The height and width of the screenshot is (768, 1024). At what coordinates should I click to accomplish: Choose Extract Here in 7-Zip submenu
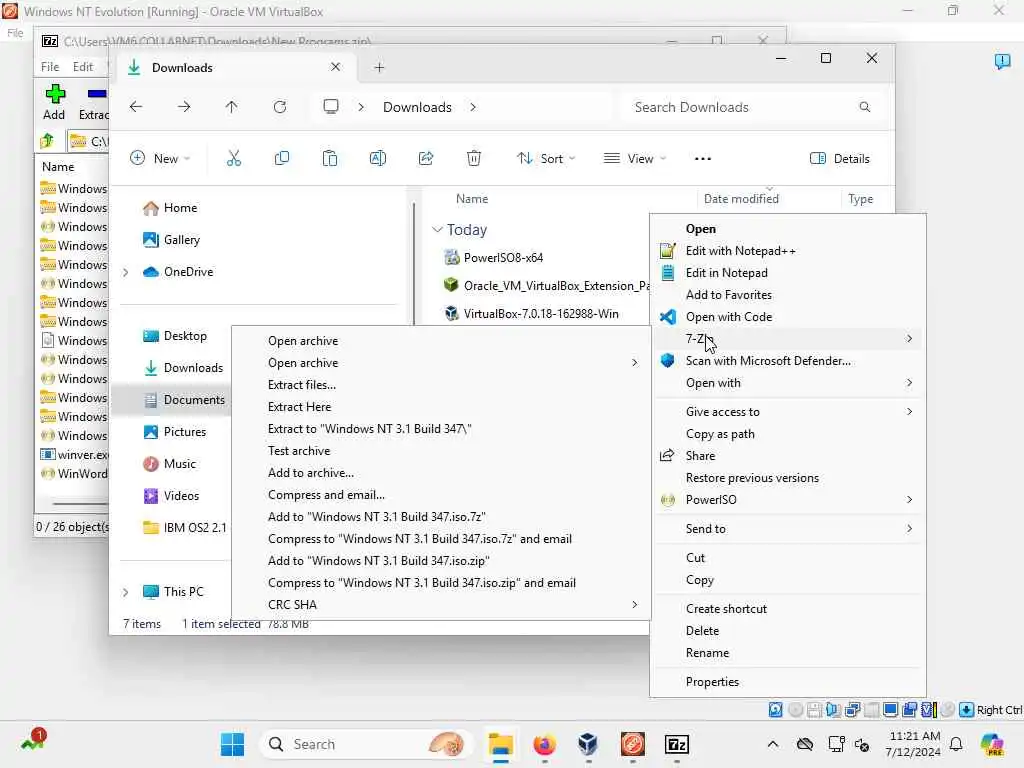click(x=299, y=407)
